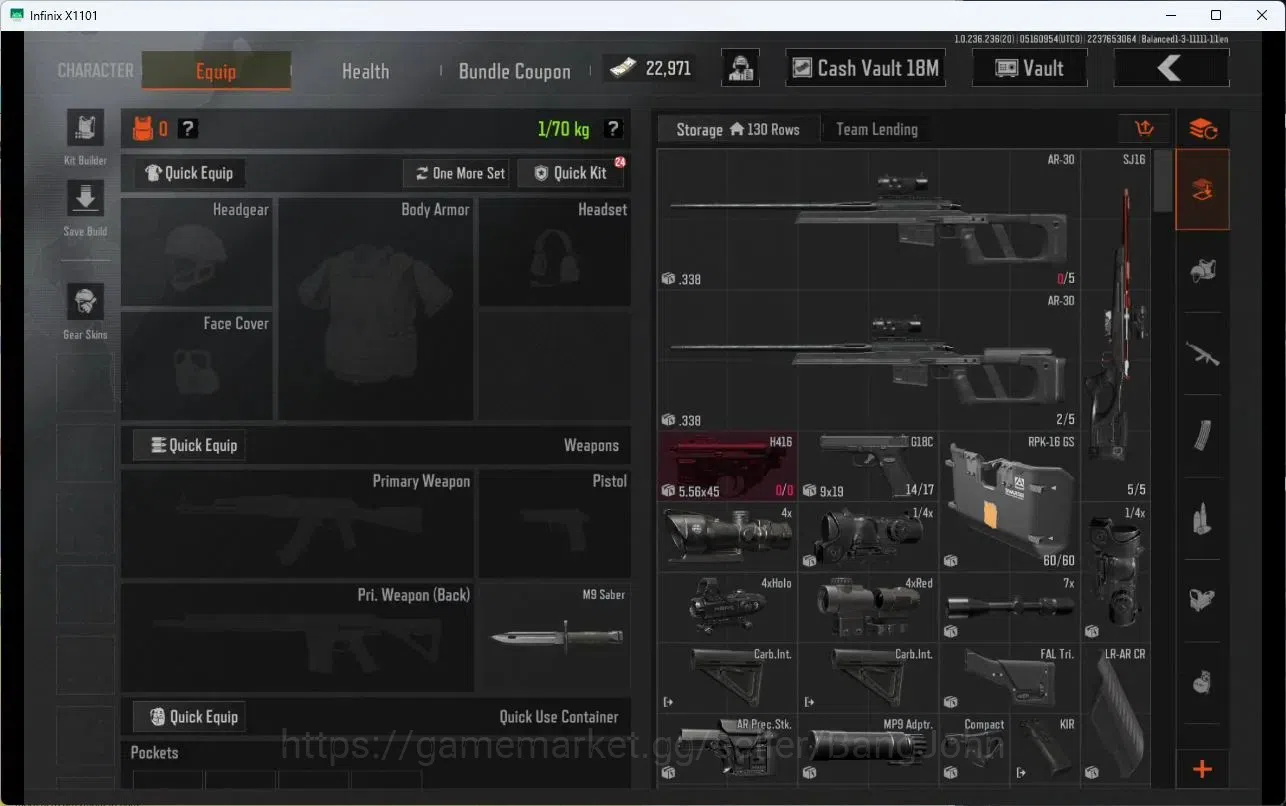This screenshot has width=1286, height=806.
Task: Filter storage by the grenade category icon
Action: click(1202, 682)
